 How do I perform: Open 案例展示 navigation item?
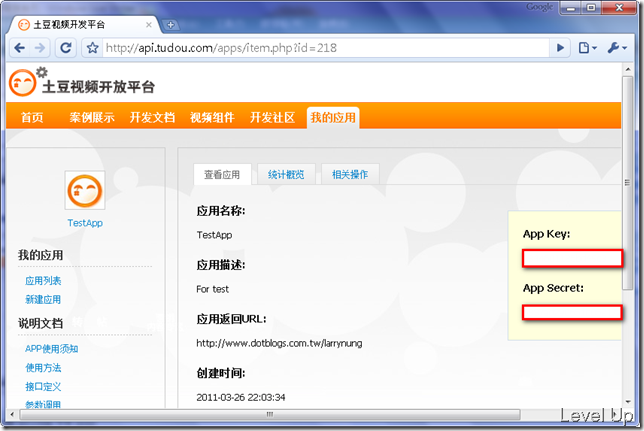(92, 118)
